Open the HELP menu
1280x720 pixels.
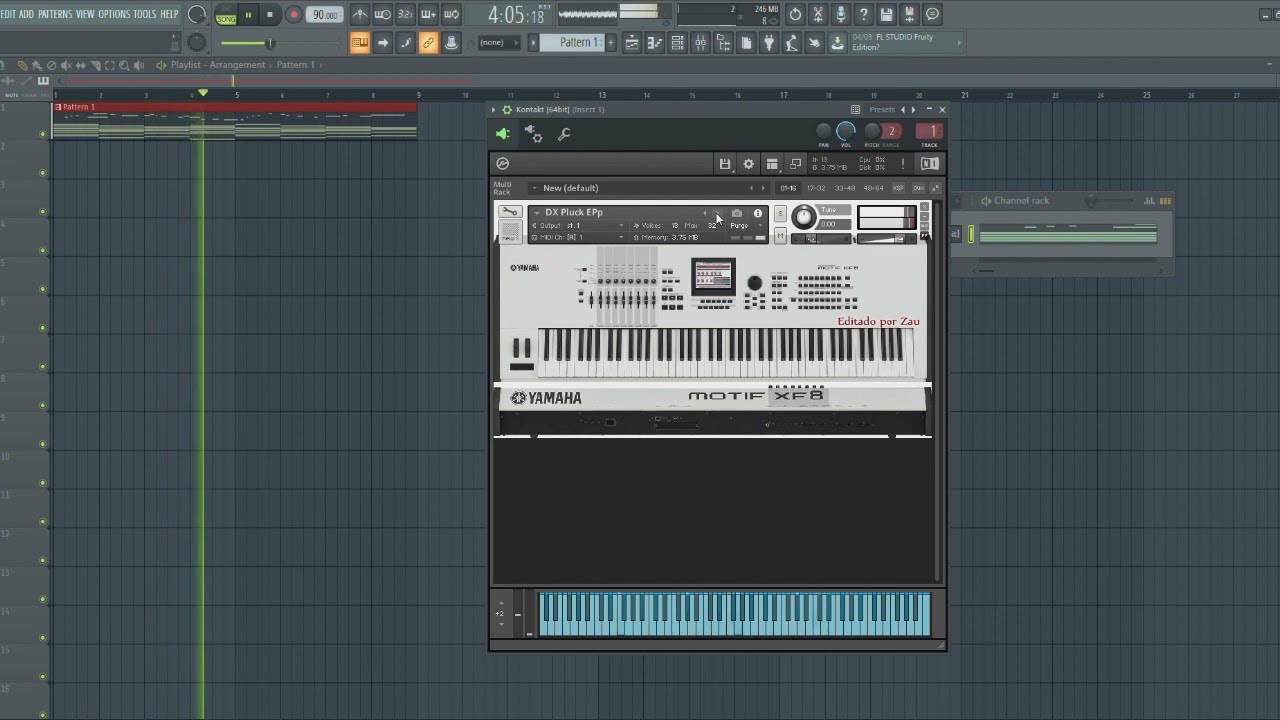170,14
